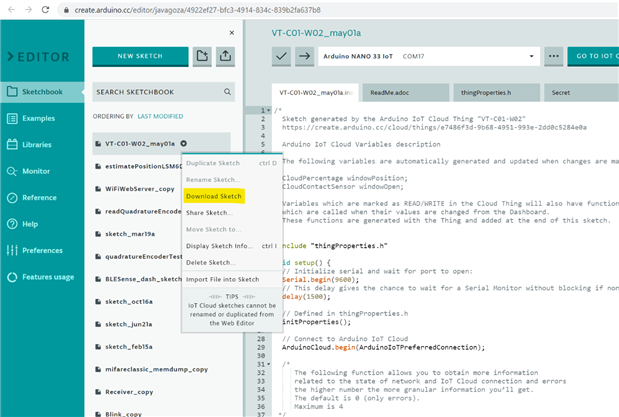Open the three-dots more options button
Image resolution: width=619 pixels, height=417 pixels.
pyautogui.click(x=553, y=56)
